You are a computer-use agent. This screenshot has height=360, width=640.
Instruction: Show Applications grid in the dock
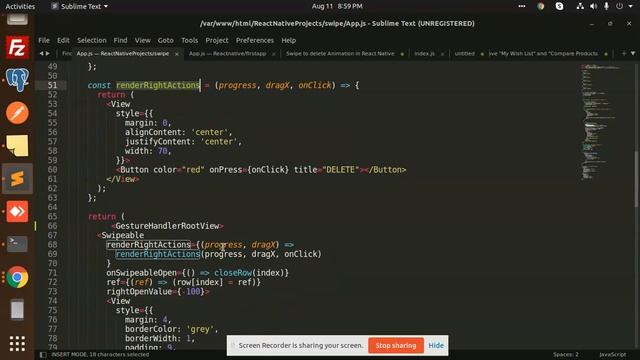(17, 343)
